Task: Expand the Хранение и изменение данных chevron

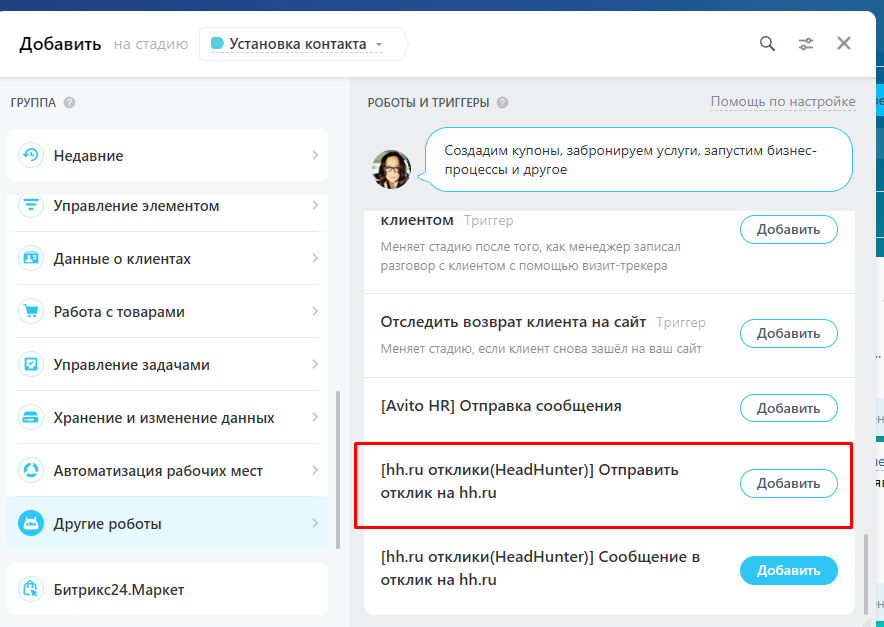Action: click(x=315, y=417)
